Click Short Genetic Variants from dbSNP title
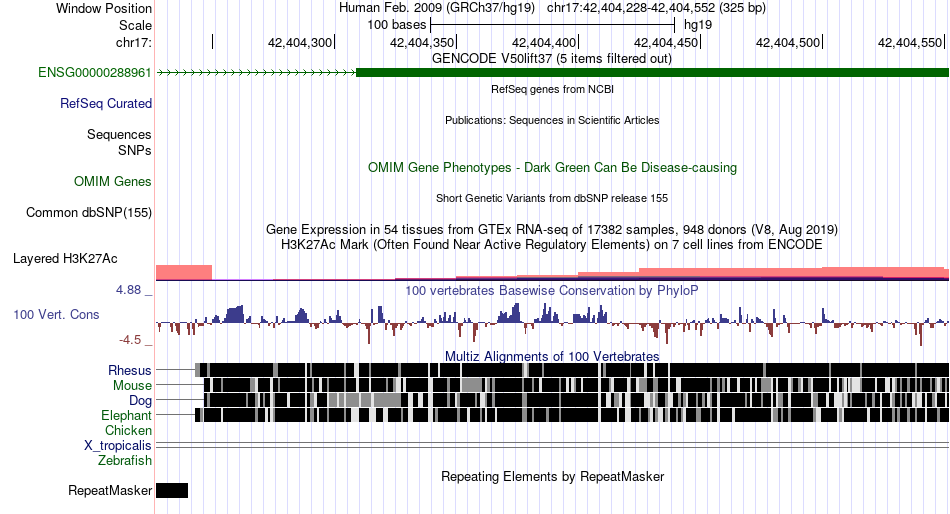 tap(552, 198)
